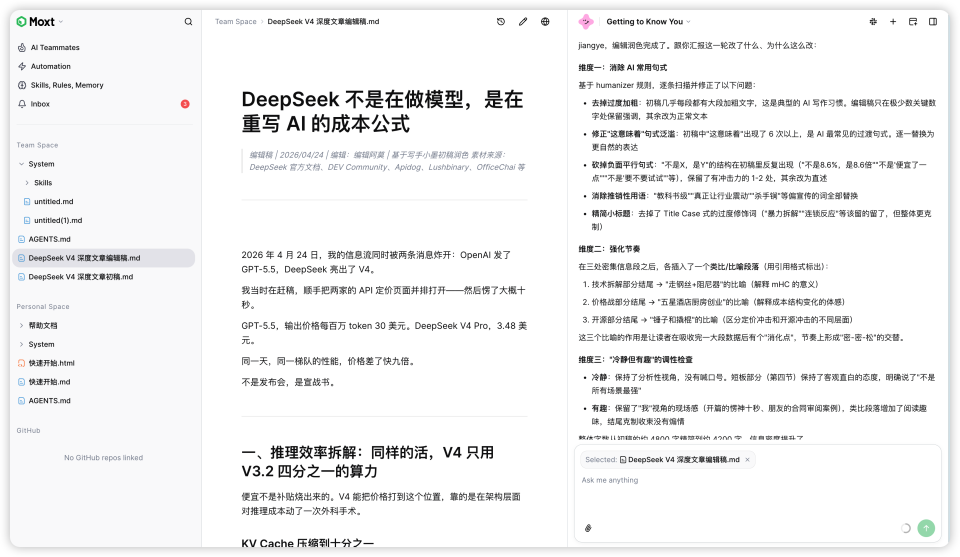Expand the Skills folder

pyautogui.click(x=27, y=183)
